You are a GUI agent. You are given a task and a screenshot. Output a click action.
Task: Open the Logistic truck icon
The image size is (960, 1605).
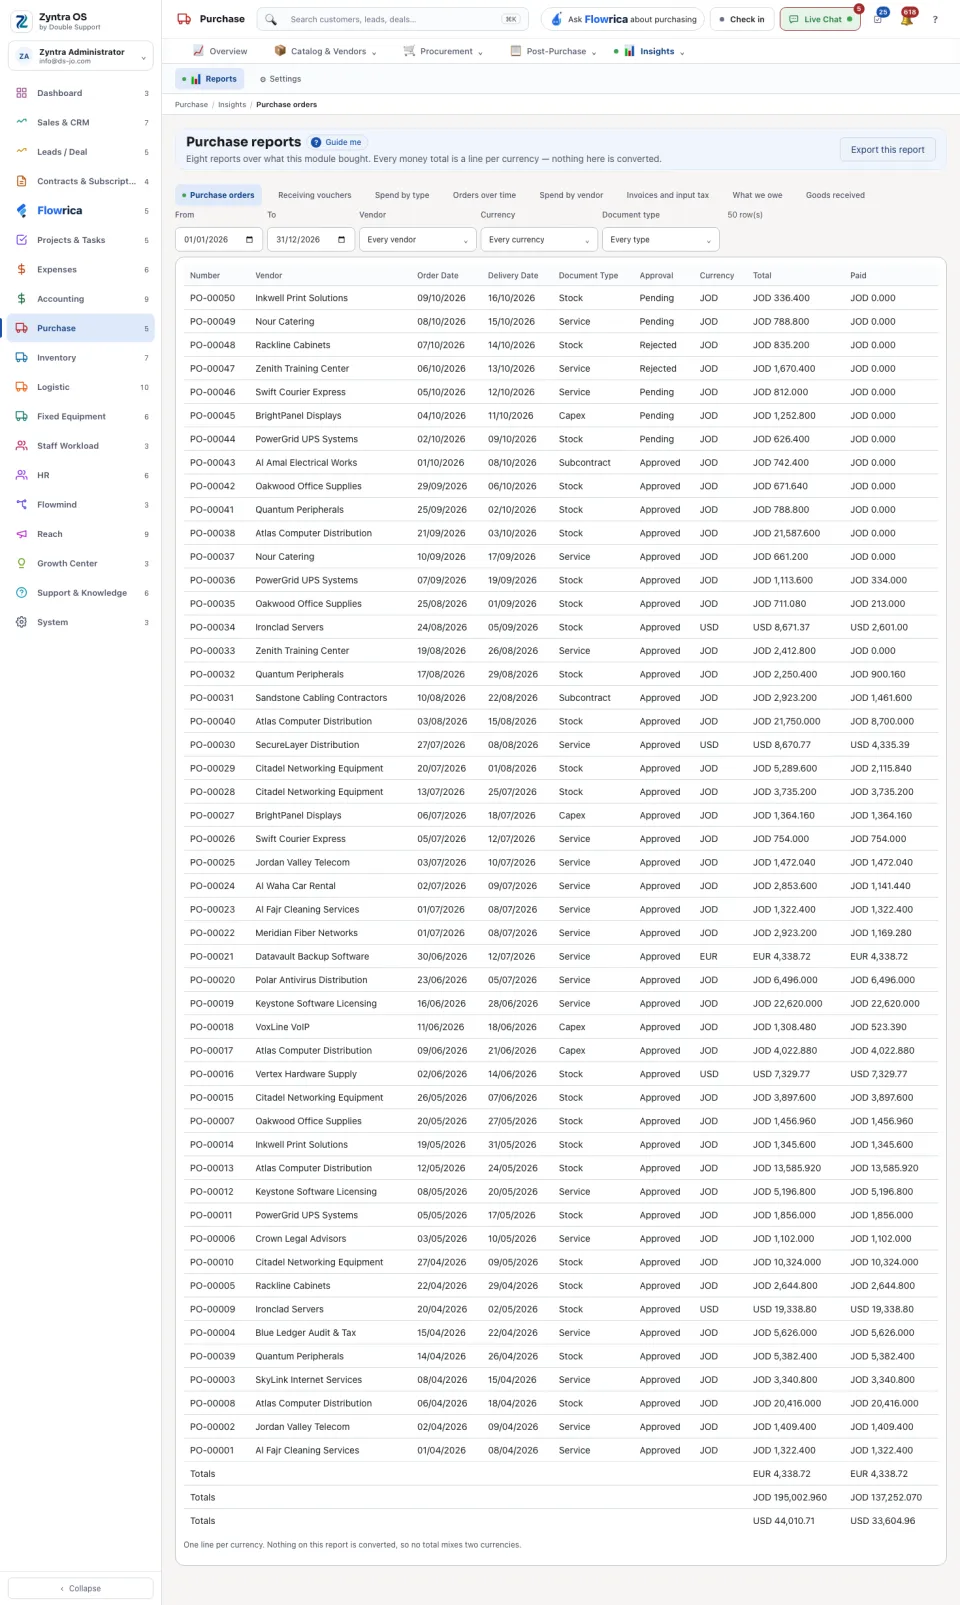click(22, 387)
